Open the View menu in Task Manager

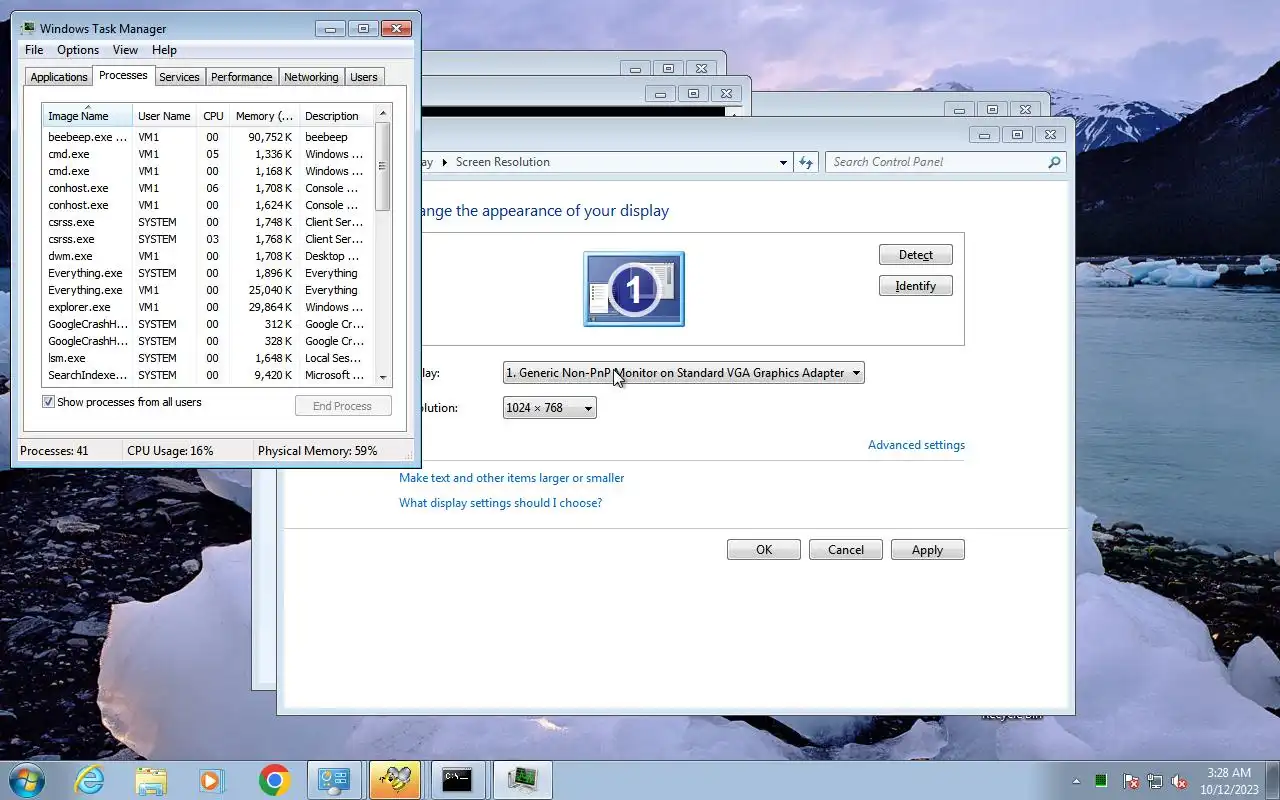pos(125,50)
